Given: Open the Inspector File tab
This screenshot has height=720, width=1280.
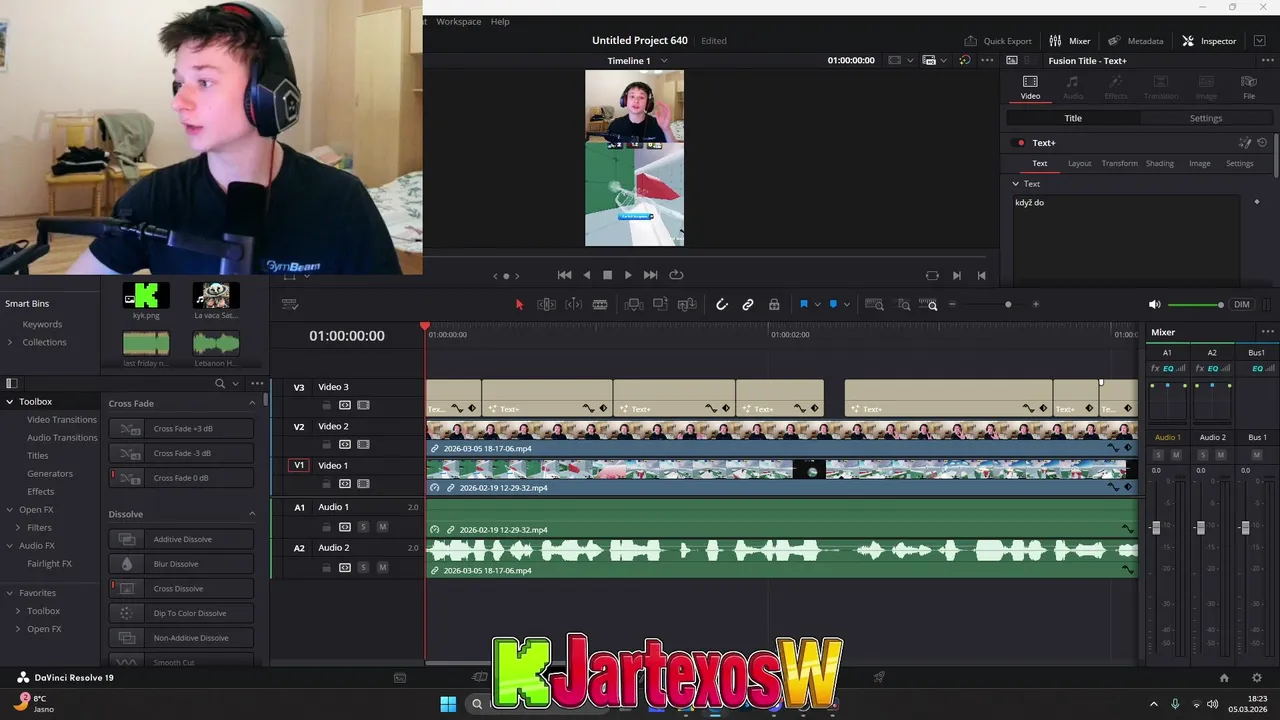Looking at the screenshot, I should tap(1248, 87).
